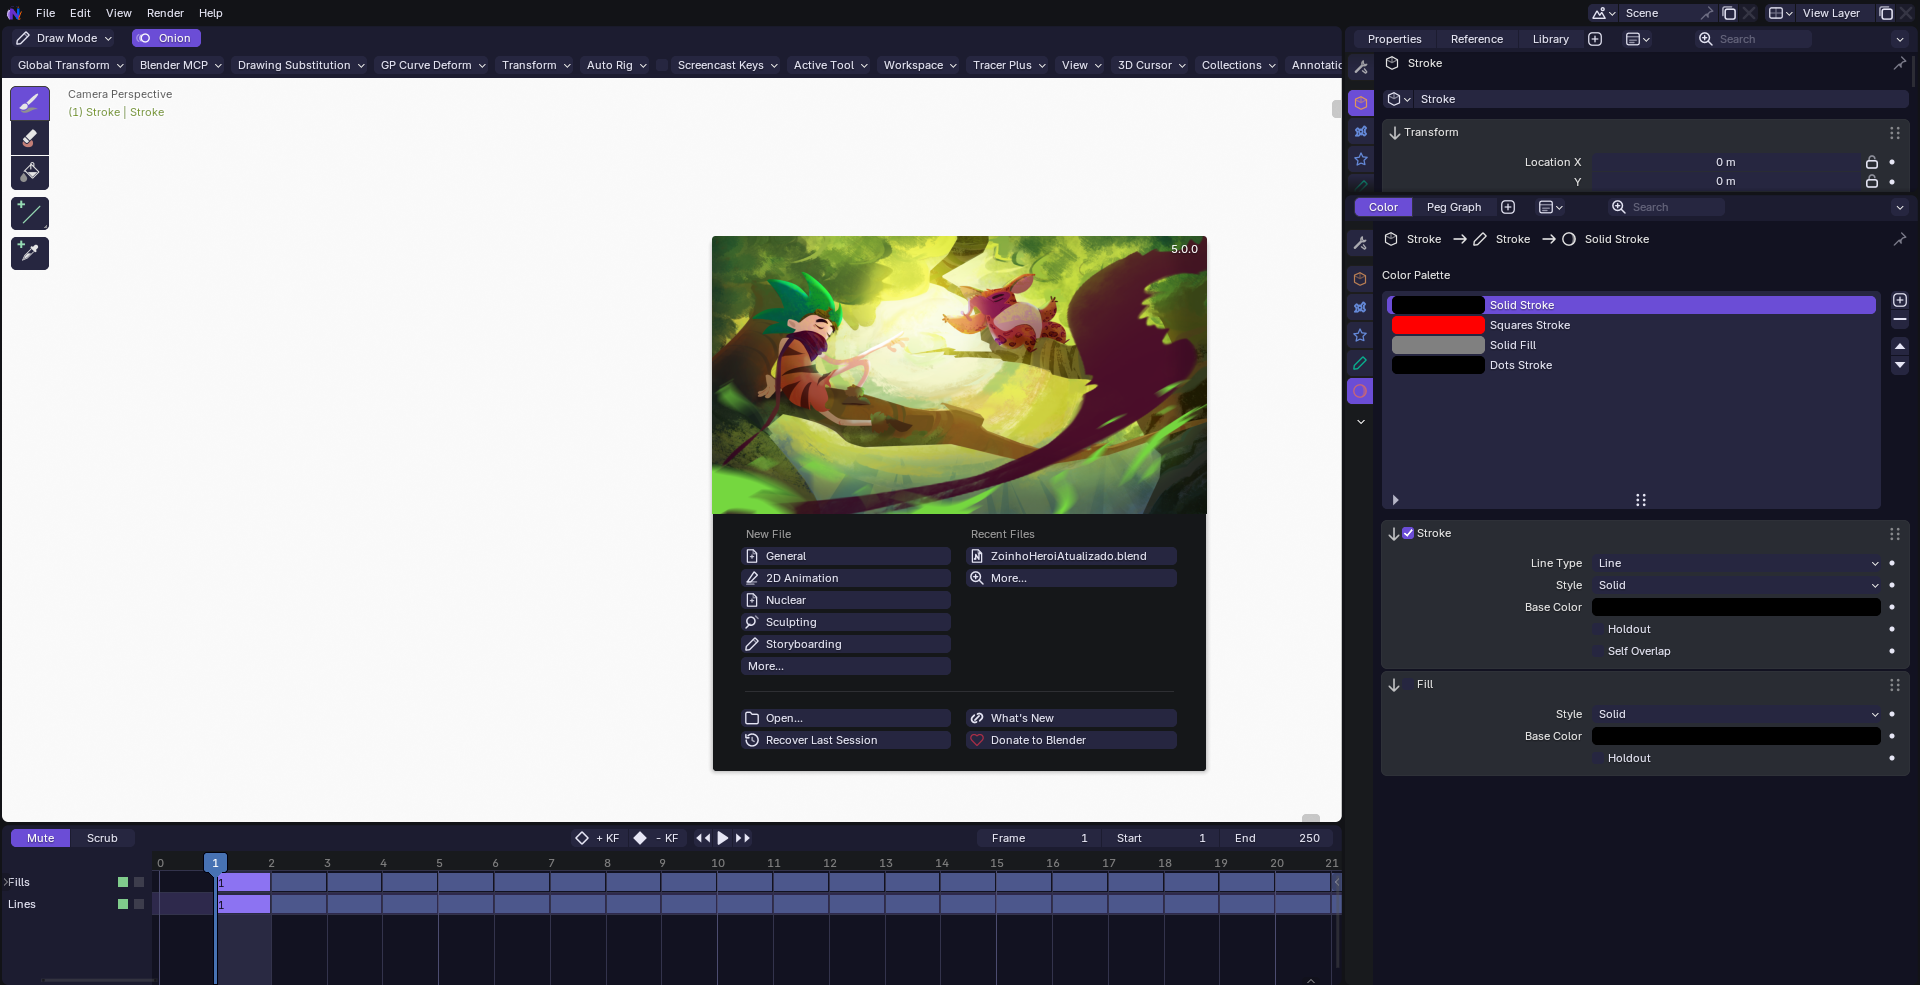Open Material tab in lower sidebar
Screen dimensions: 1920x985
point(1360,391)
